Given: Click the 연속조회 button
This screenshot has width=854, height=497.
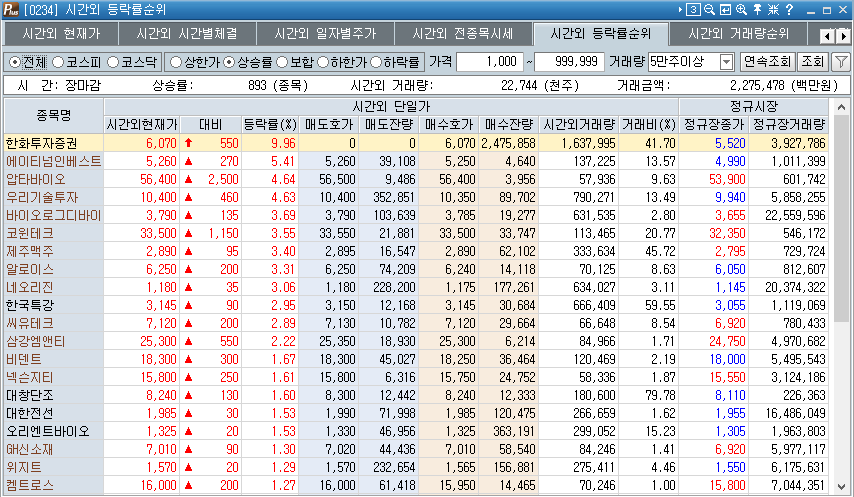Looking at the screenshot, I should (767, 62).
